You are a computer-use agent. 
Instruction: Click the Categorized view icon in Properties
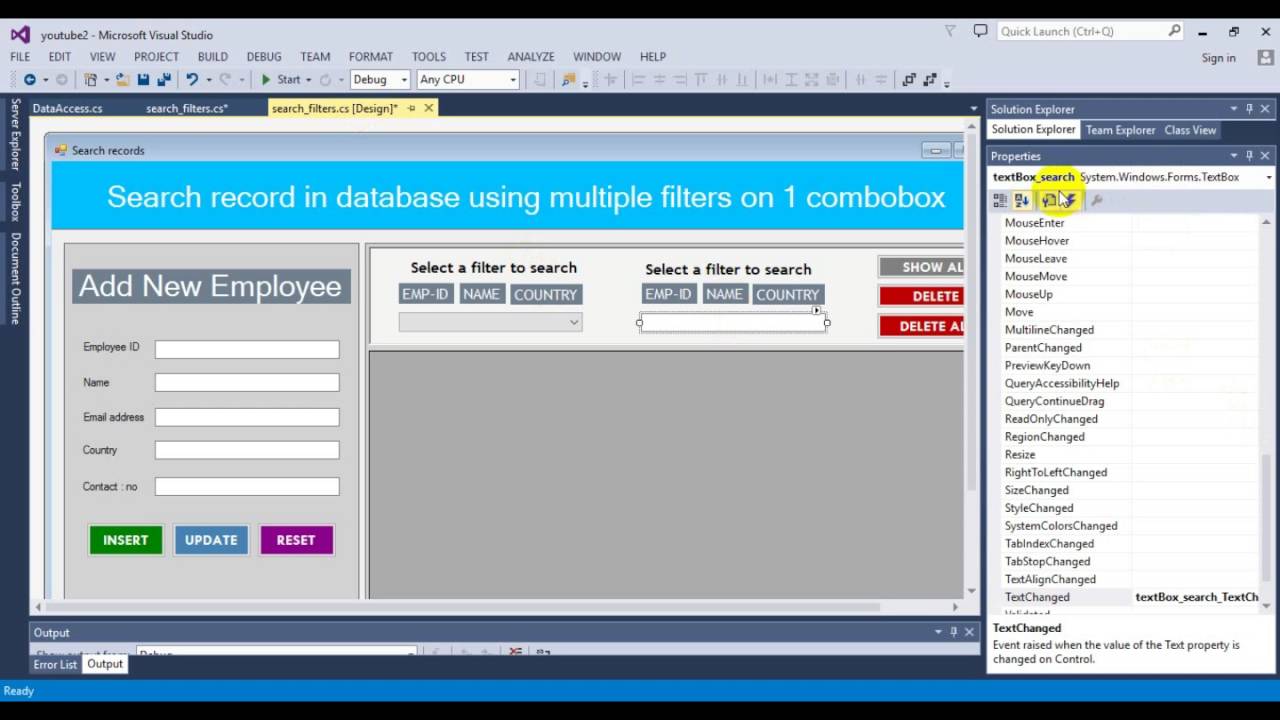point(1000,201)
